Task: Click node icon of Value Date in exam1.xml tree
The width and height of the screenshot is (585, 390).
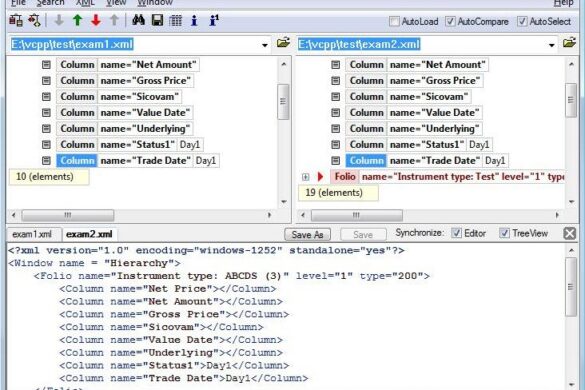Action: tap(46, 113)
